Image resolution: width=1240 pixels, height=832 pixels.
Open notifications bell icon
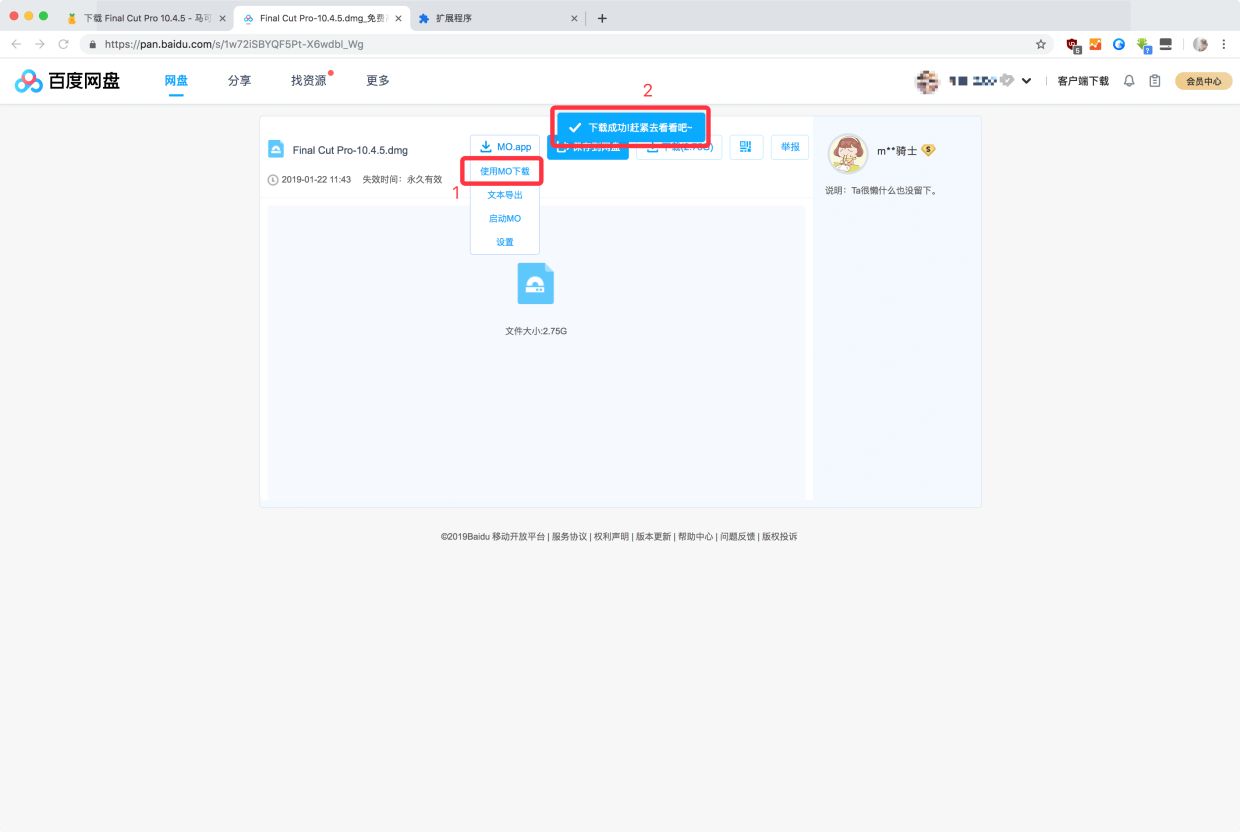pos(1129,81)
